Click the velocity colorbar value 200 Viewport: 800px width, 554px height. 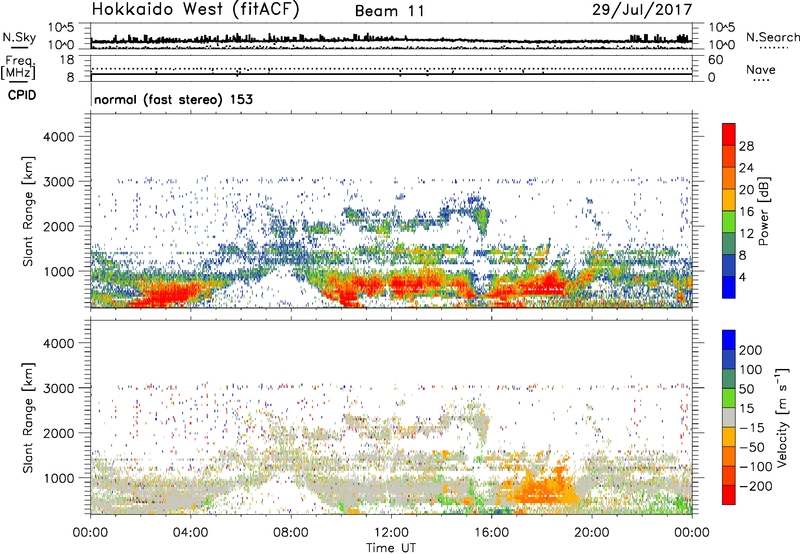click(751, 350)
